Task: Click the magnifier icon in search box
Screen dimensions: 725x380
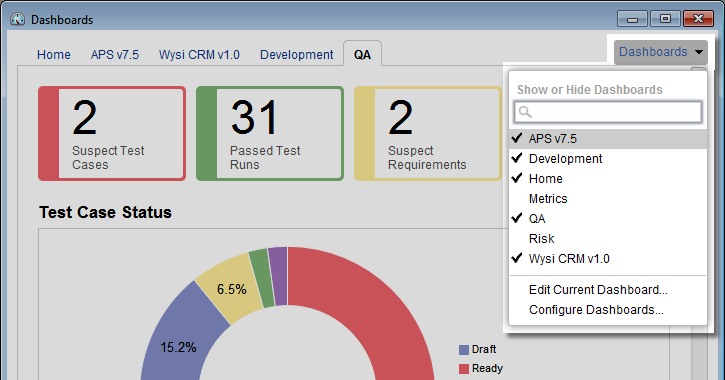Action: click(x=525, y=112)
